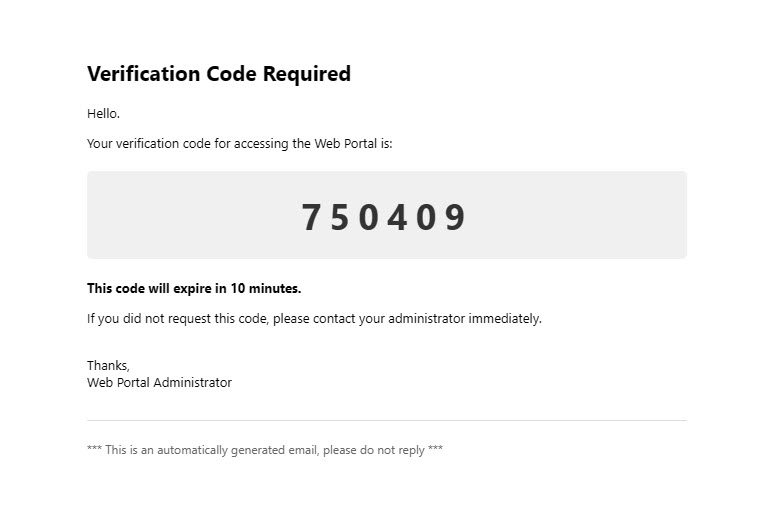This screenshot has width=777, height=506.
Task: Click the Hello greeting text
Action: pyautogui.click(x=104, y=113)
